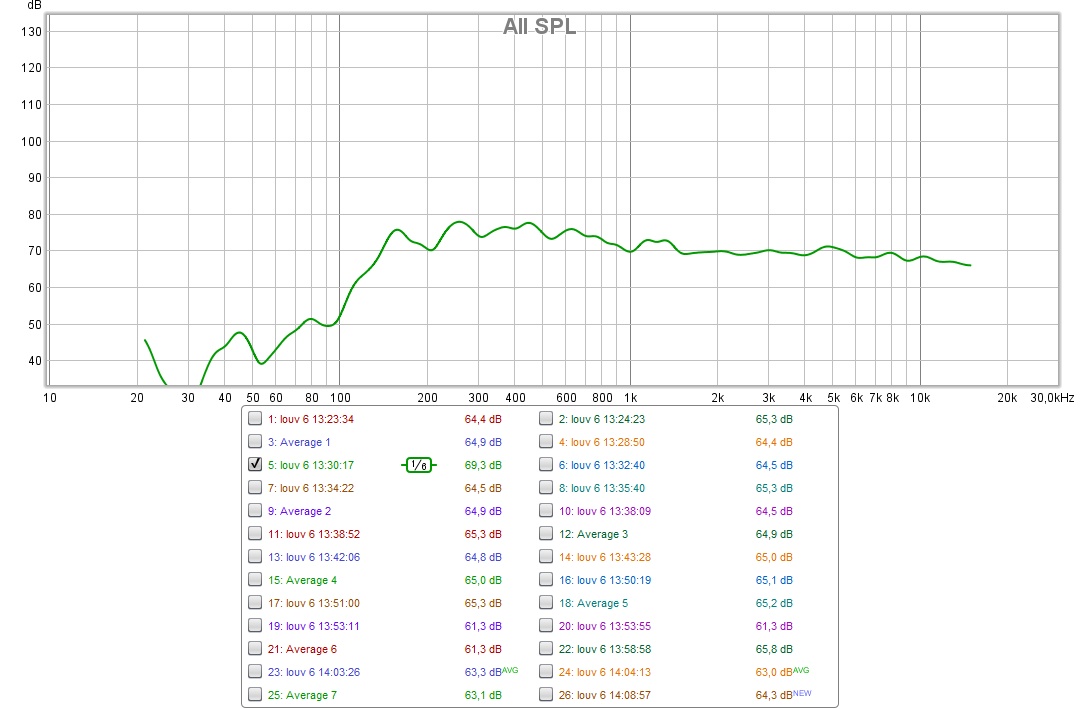Enable the Average 6 trace
Screen dimensions: 1081x709
(x=255, y=649)
